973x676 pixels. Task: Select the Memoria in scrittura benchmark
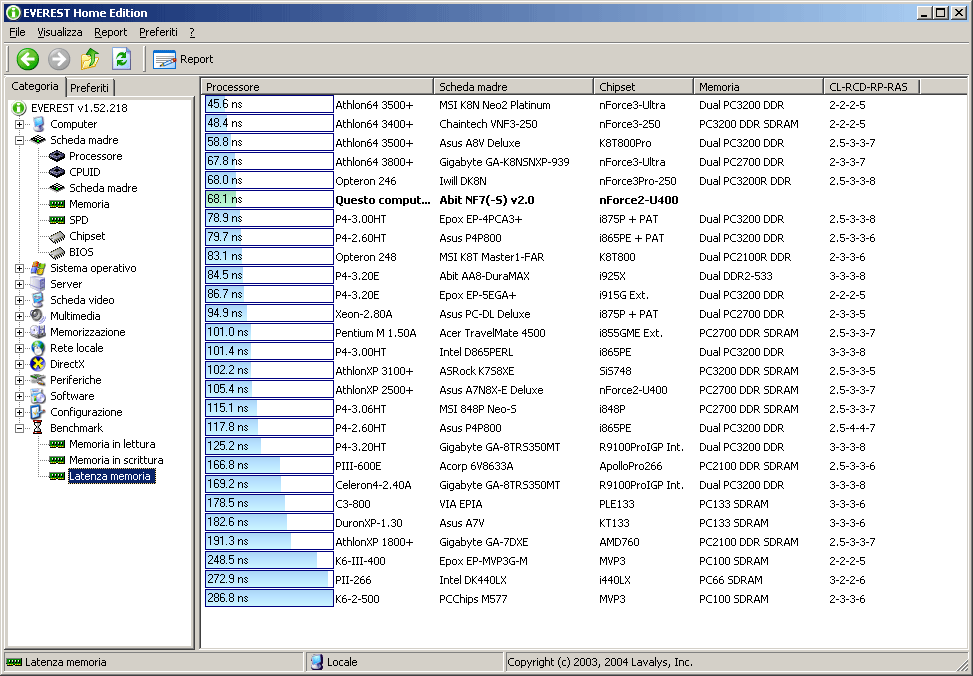(116, 460)
